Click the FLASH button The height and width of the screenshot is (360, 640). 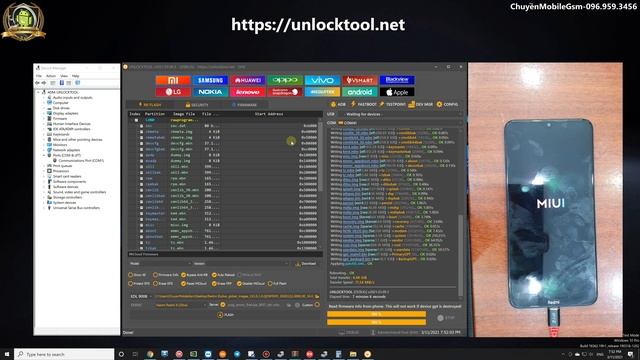click(226, 315)
